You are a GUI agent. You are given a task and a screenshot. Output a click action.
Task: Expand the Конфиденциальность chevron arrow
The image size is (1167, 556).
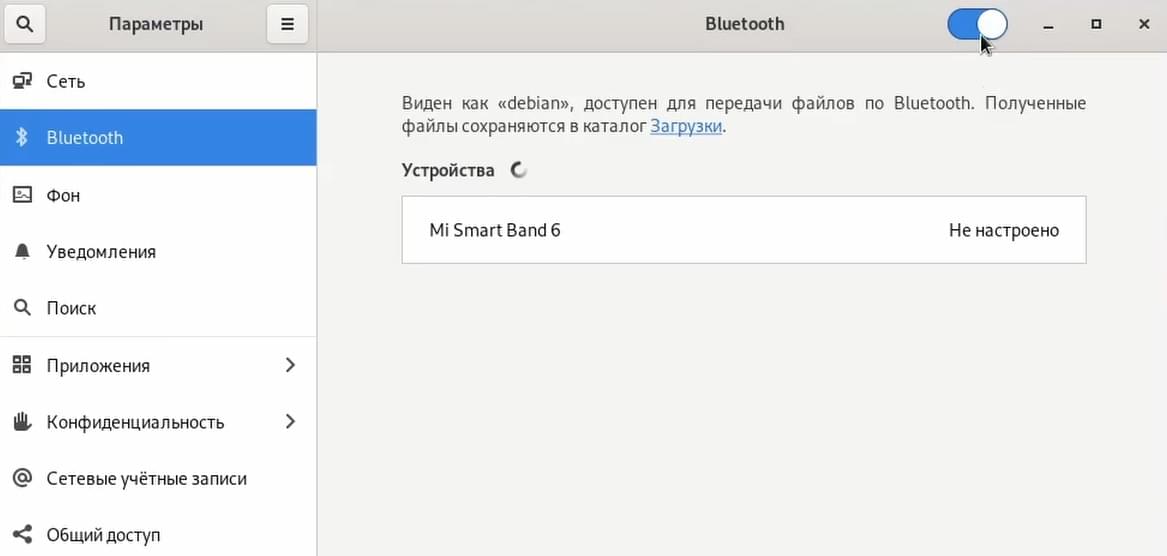coord(290,422)
